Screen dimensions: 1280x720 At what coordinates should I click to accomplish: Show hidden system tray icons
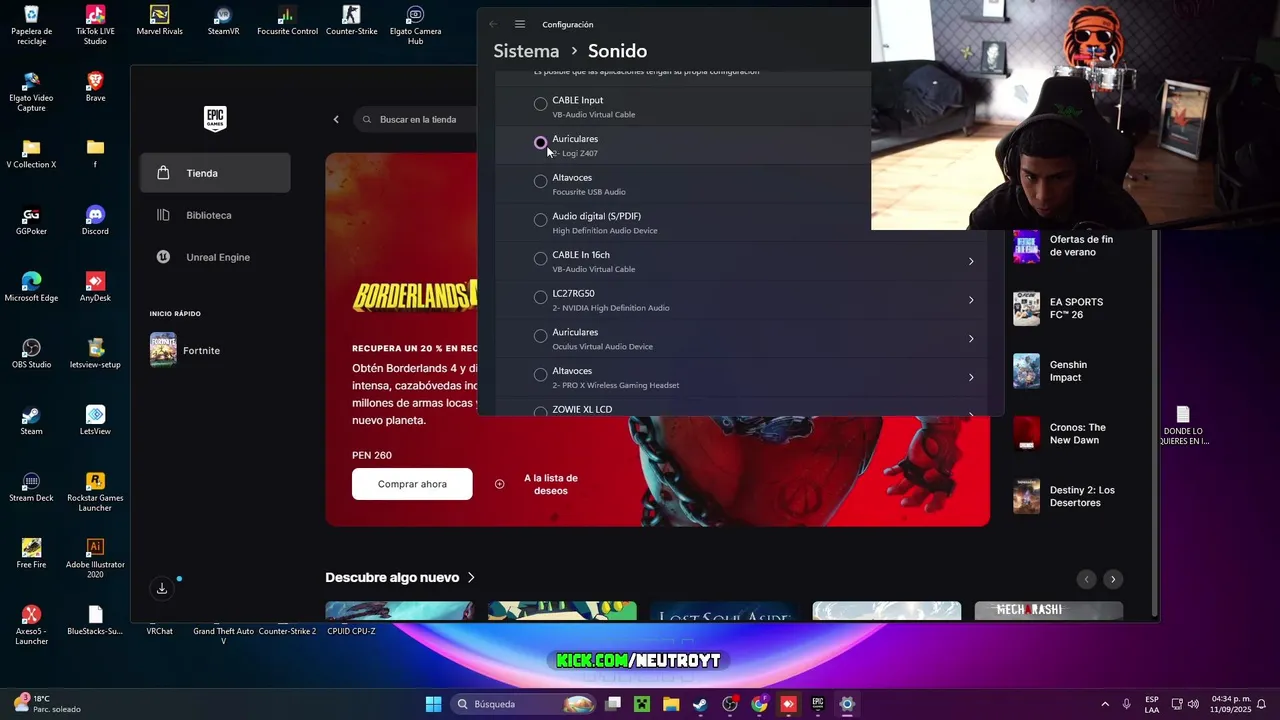click(1105, 704)
